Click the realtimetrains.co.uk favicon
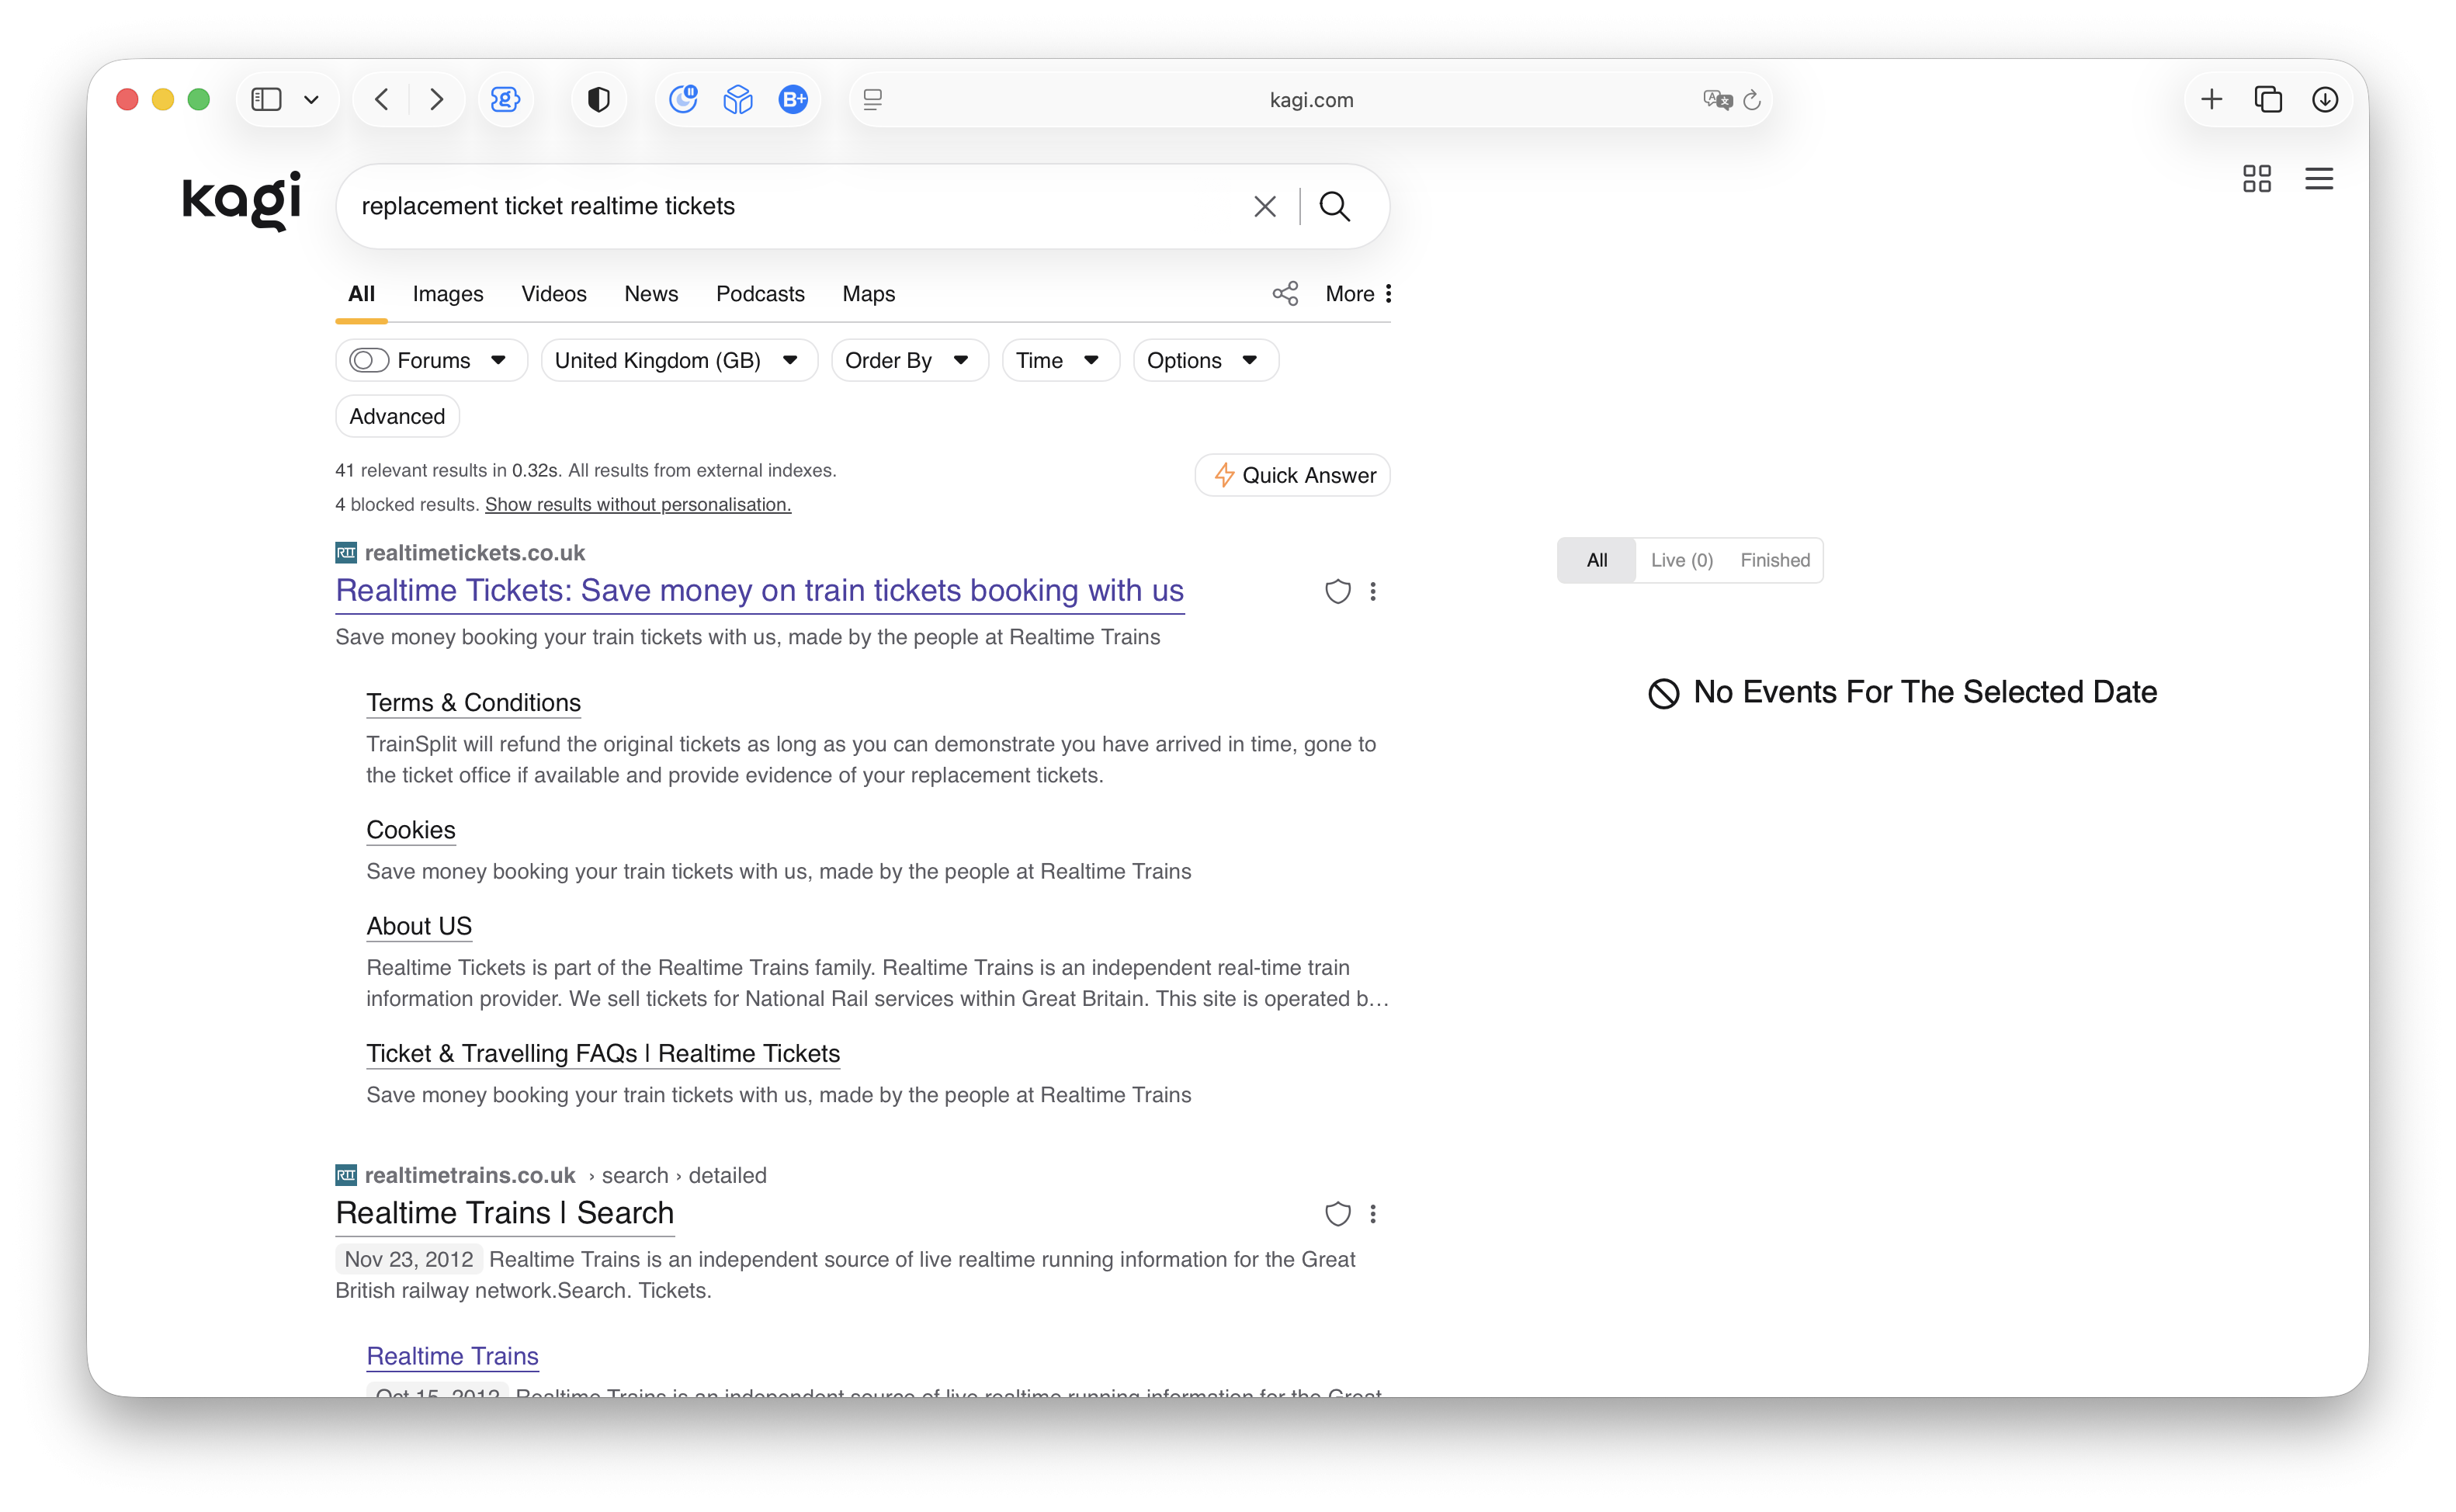The width and height of the screenshot is (2456, 1512). coord(346,1174)
